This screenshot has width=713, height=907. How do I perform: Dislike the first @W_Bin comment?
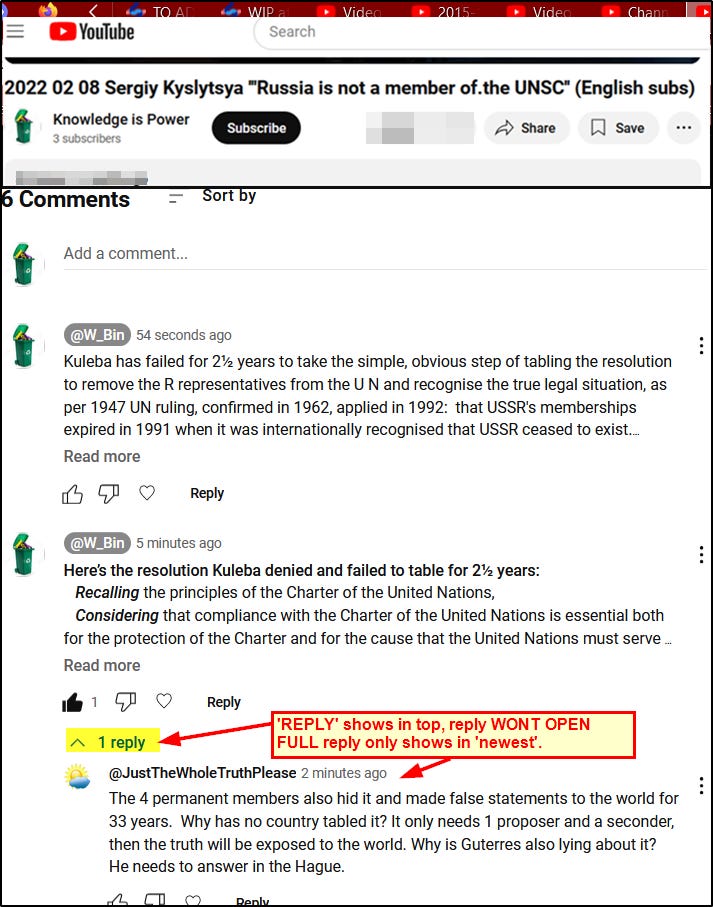tap(109, 494)
